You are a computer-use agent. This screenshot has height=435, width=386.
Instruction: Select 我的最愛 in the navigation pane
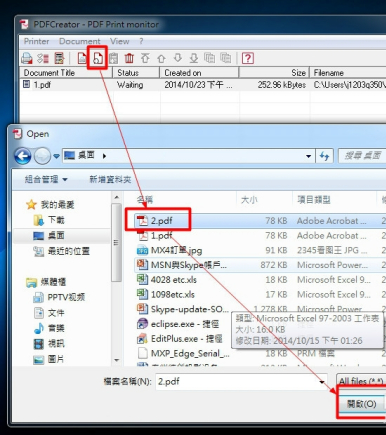click(x=50, y=204)
